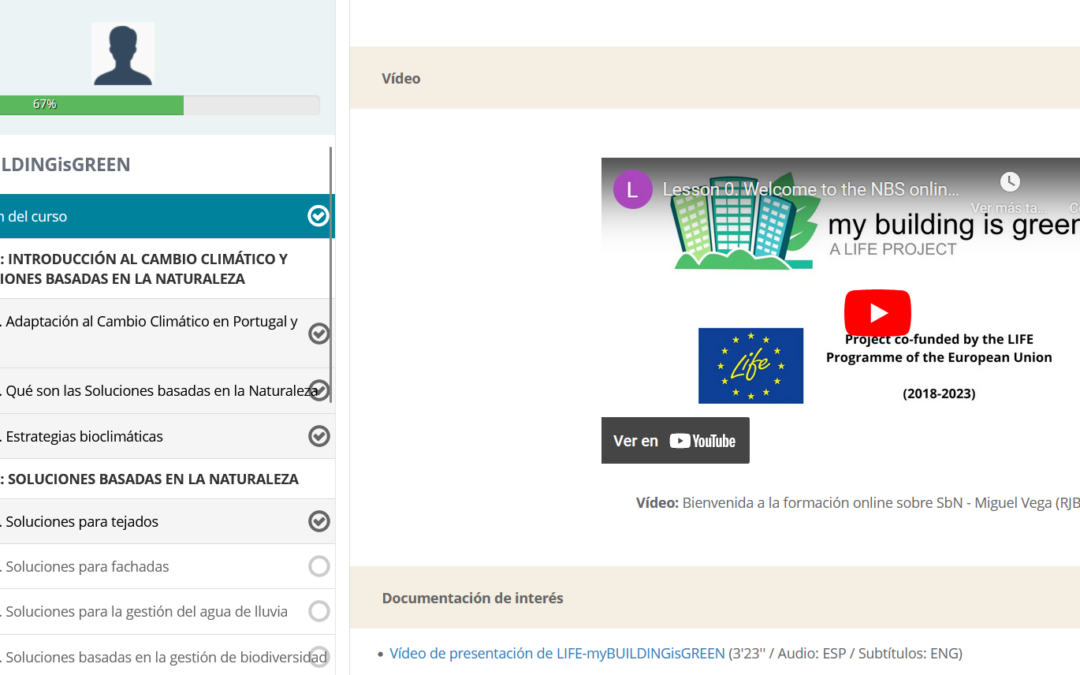Open Soluciones basadas en la gestión de biodiversidad
1080x675 pixels.
point(167,656)
